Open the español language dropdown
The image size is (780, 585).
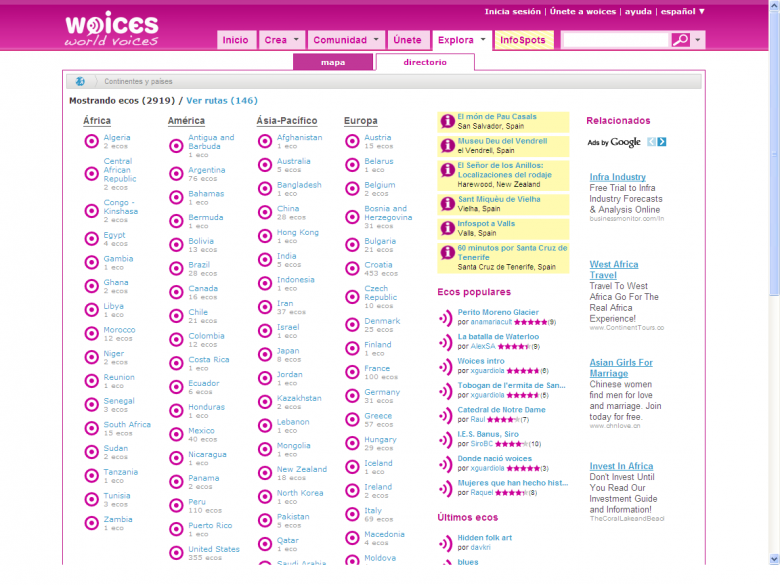682,11
